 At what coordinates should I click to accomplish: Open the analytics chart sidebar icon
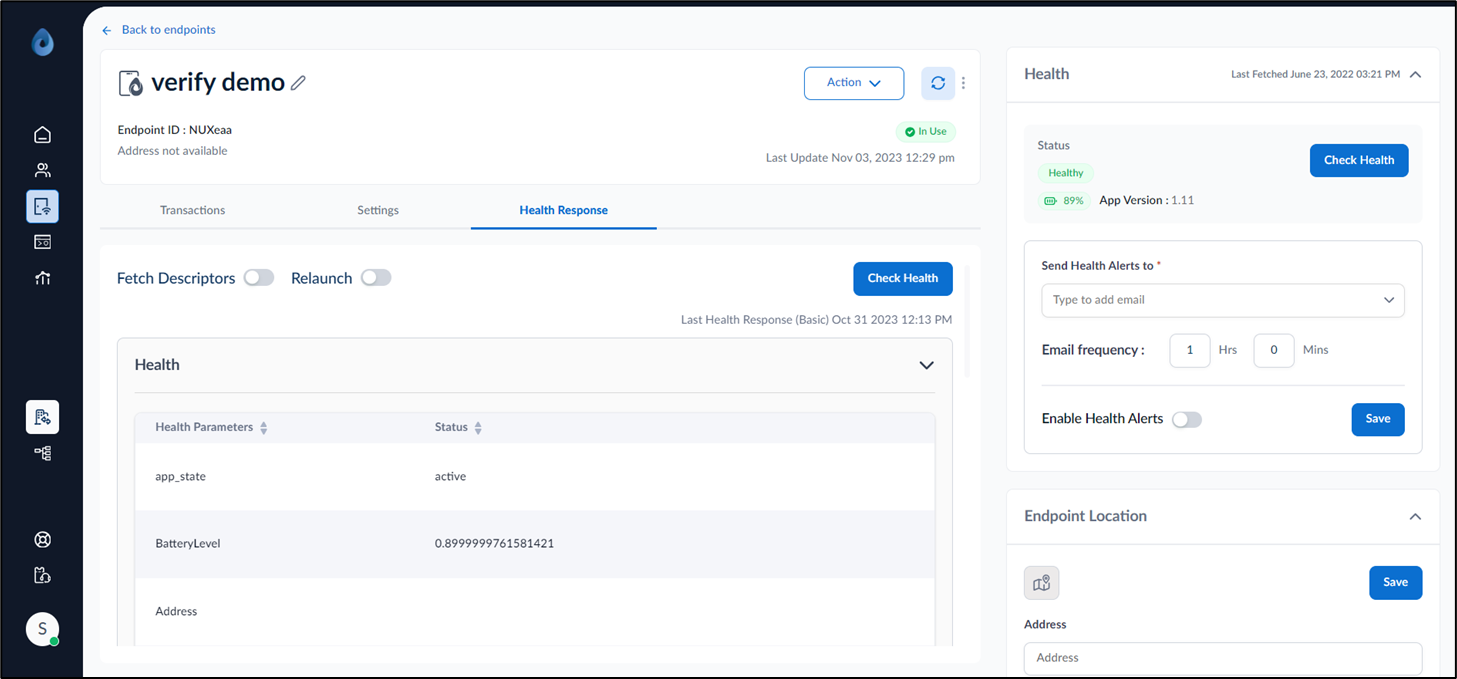[x=42, y=278]
